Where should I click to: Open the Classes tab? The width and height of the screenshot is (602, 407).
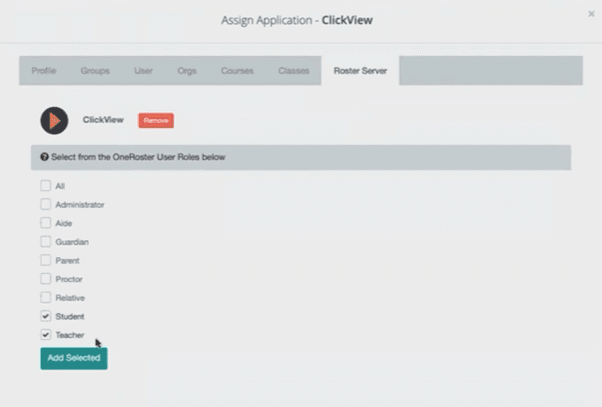point(293,71)
